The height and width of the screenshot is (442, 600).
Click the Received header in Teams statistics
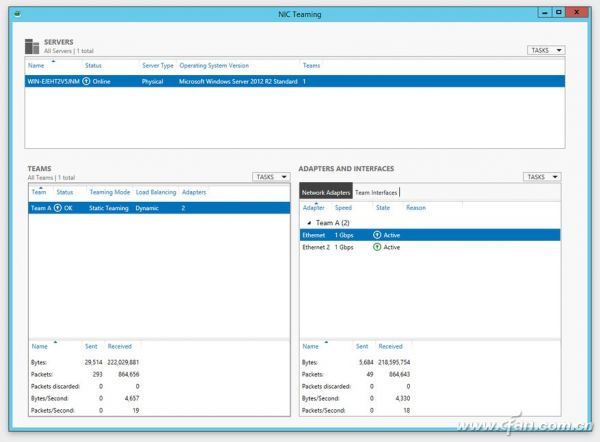pos(119,346)
